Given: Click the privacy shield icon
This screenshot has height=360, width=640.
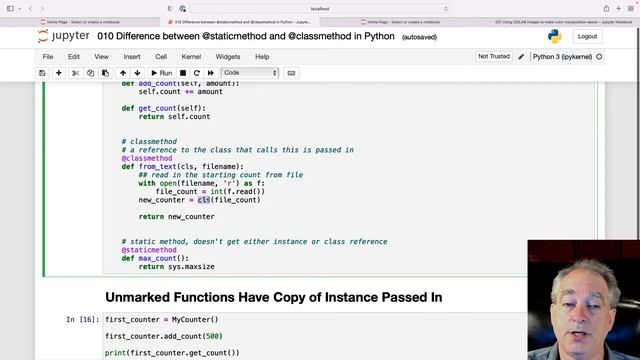Looking at the screenshot, I should pos(170,9).
